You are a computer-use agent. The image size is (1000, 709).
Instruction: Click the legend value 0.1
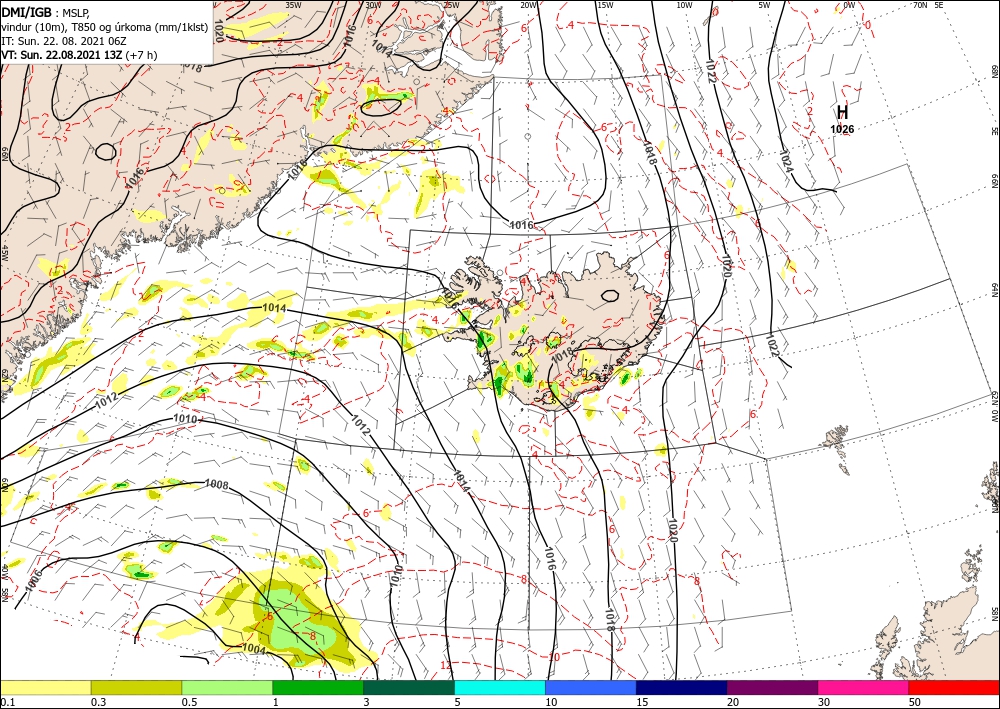(6, 703)
